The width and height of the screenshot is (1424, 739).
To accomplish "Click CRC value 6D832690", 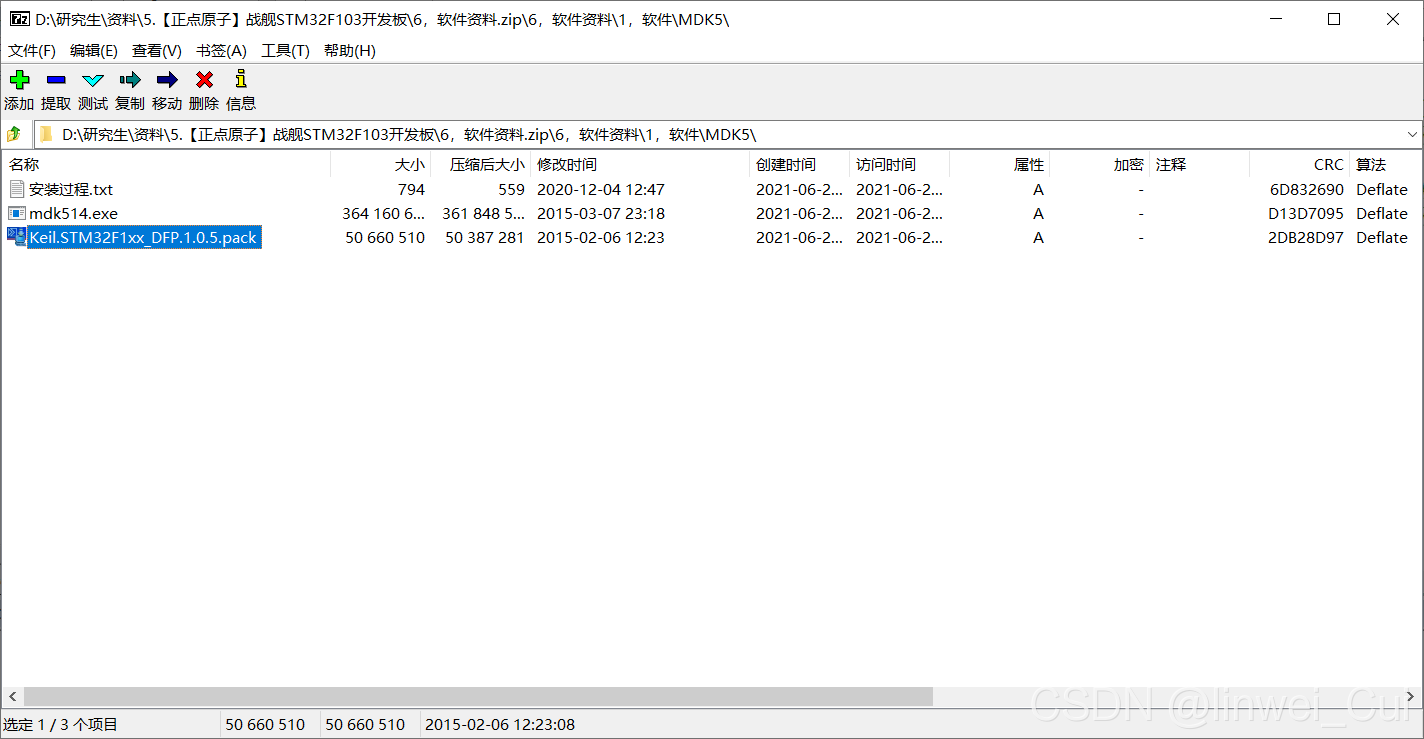I will 1306,189.
